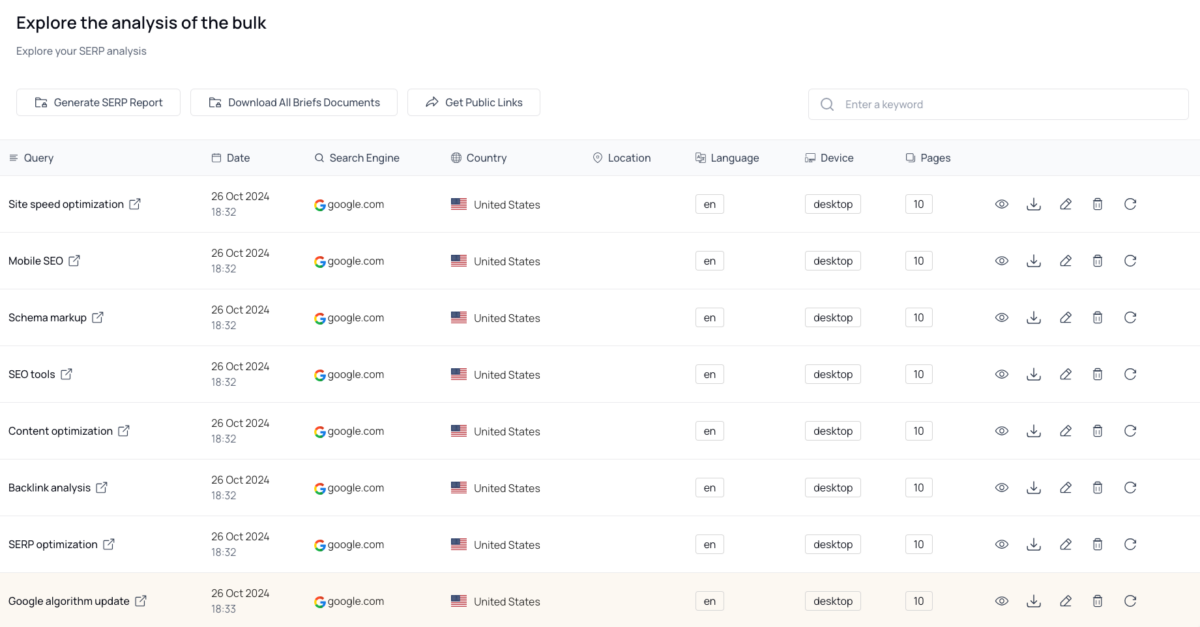The width and height of the screenshot is (1200, 627).
Task: Open the Google algorithm update query text
Action: [69, 601]
